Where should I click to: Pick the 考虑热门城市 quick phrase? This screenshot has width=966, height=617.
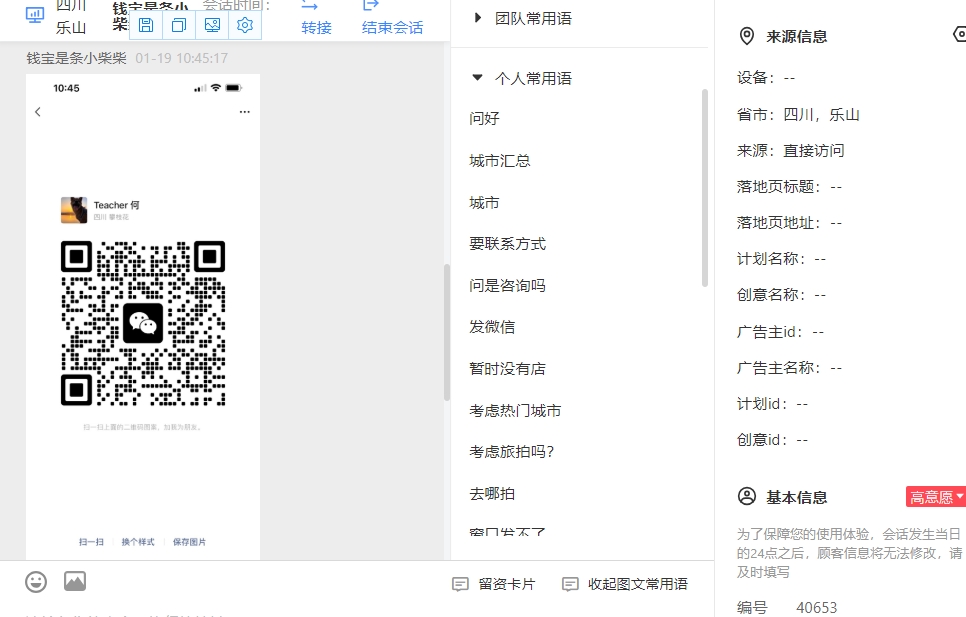pos(515,411)
